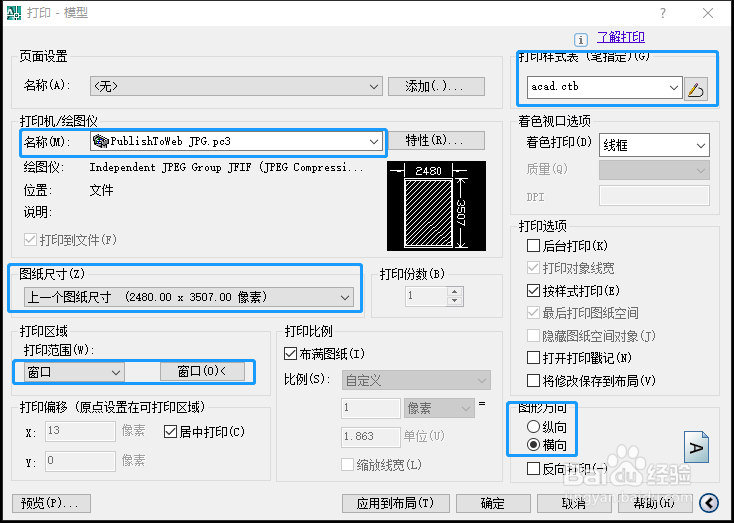
Task: Click the paper size preview thumbnail 2480 x 3507
Action: (x=436, y=206)
